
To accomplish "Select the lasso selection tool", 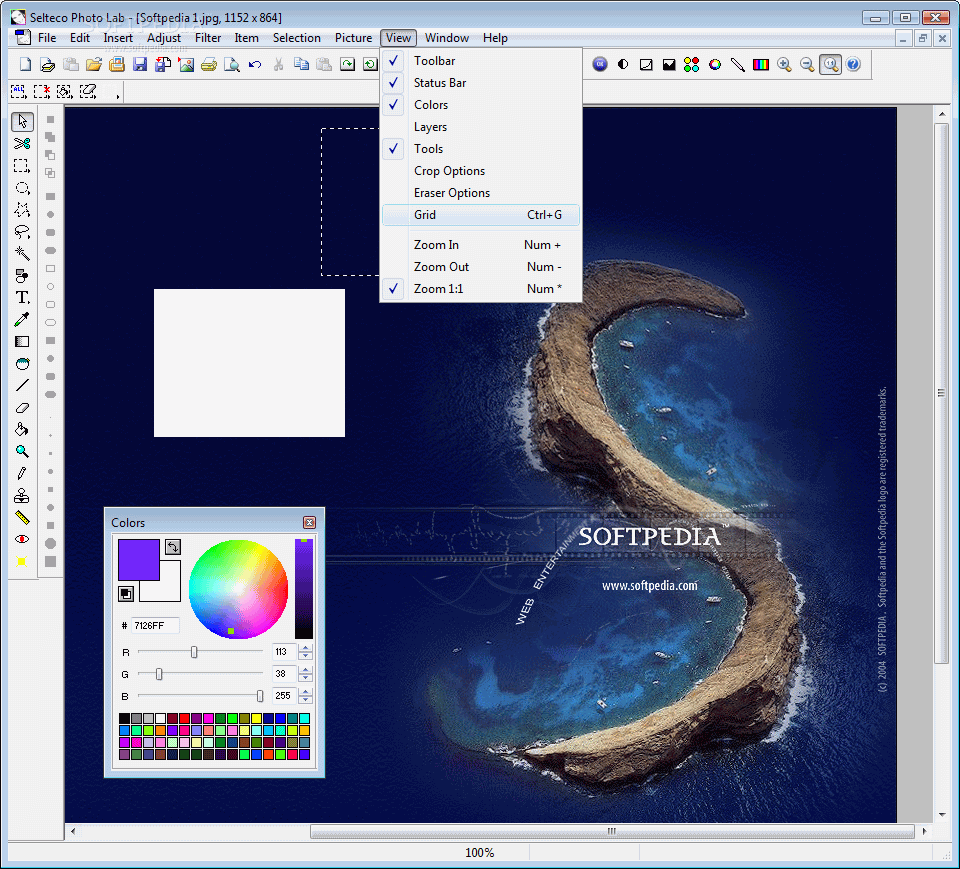I will pyautogui.click(x=22, y=232).
